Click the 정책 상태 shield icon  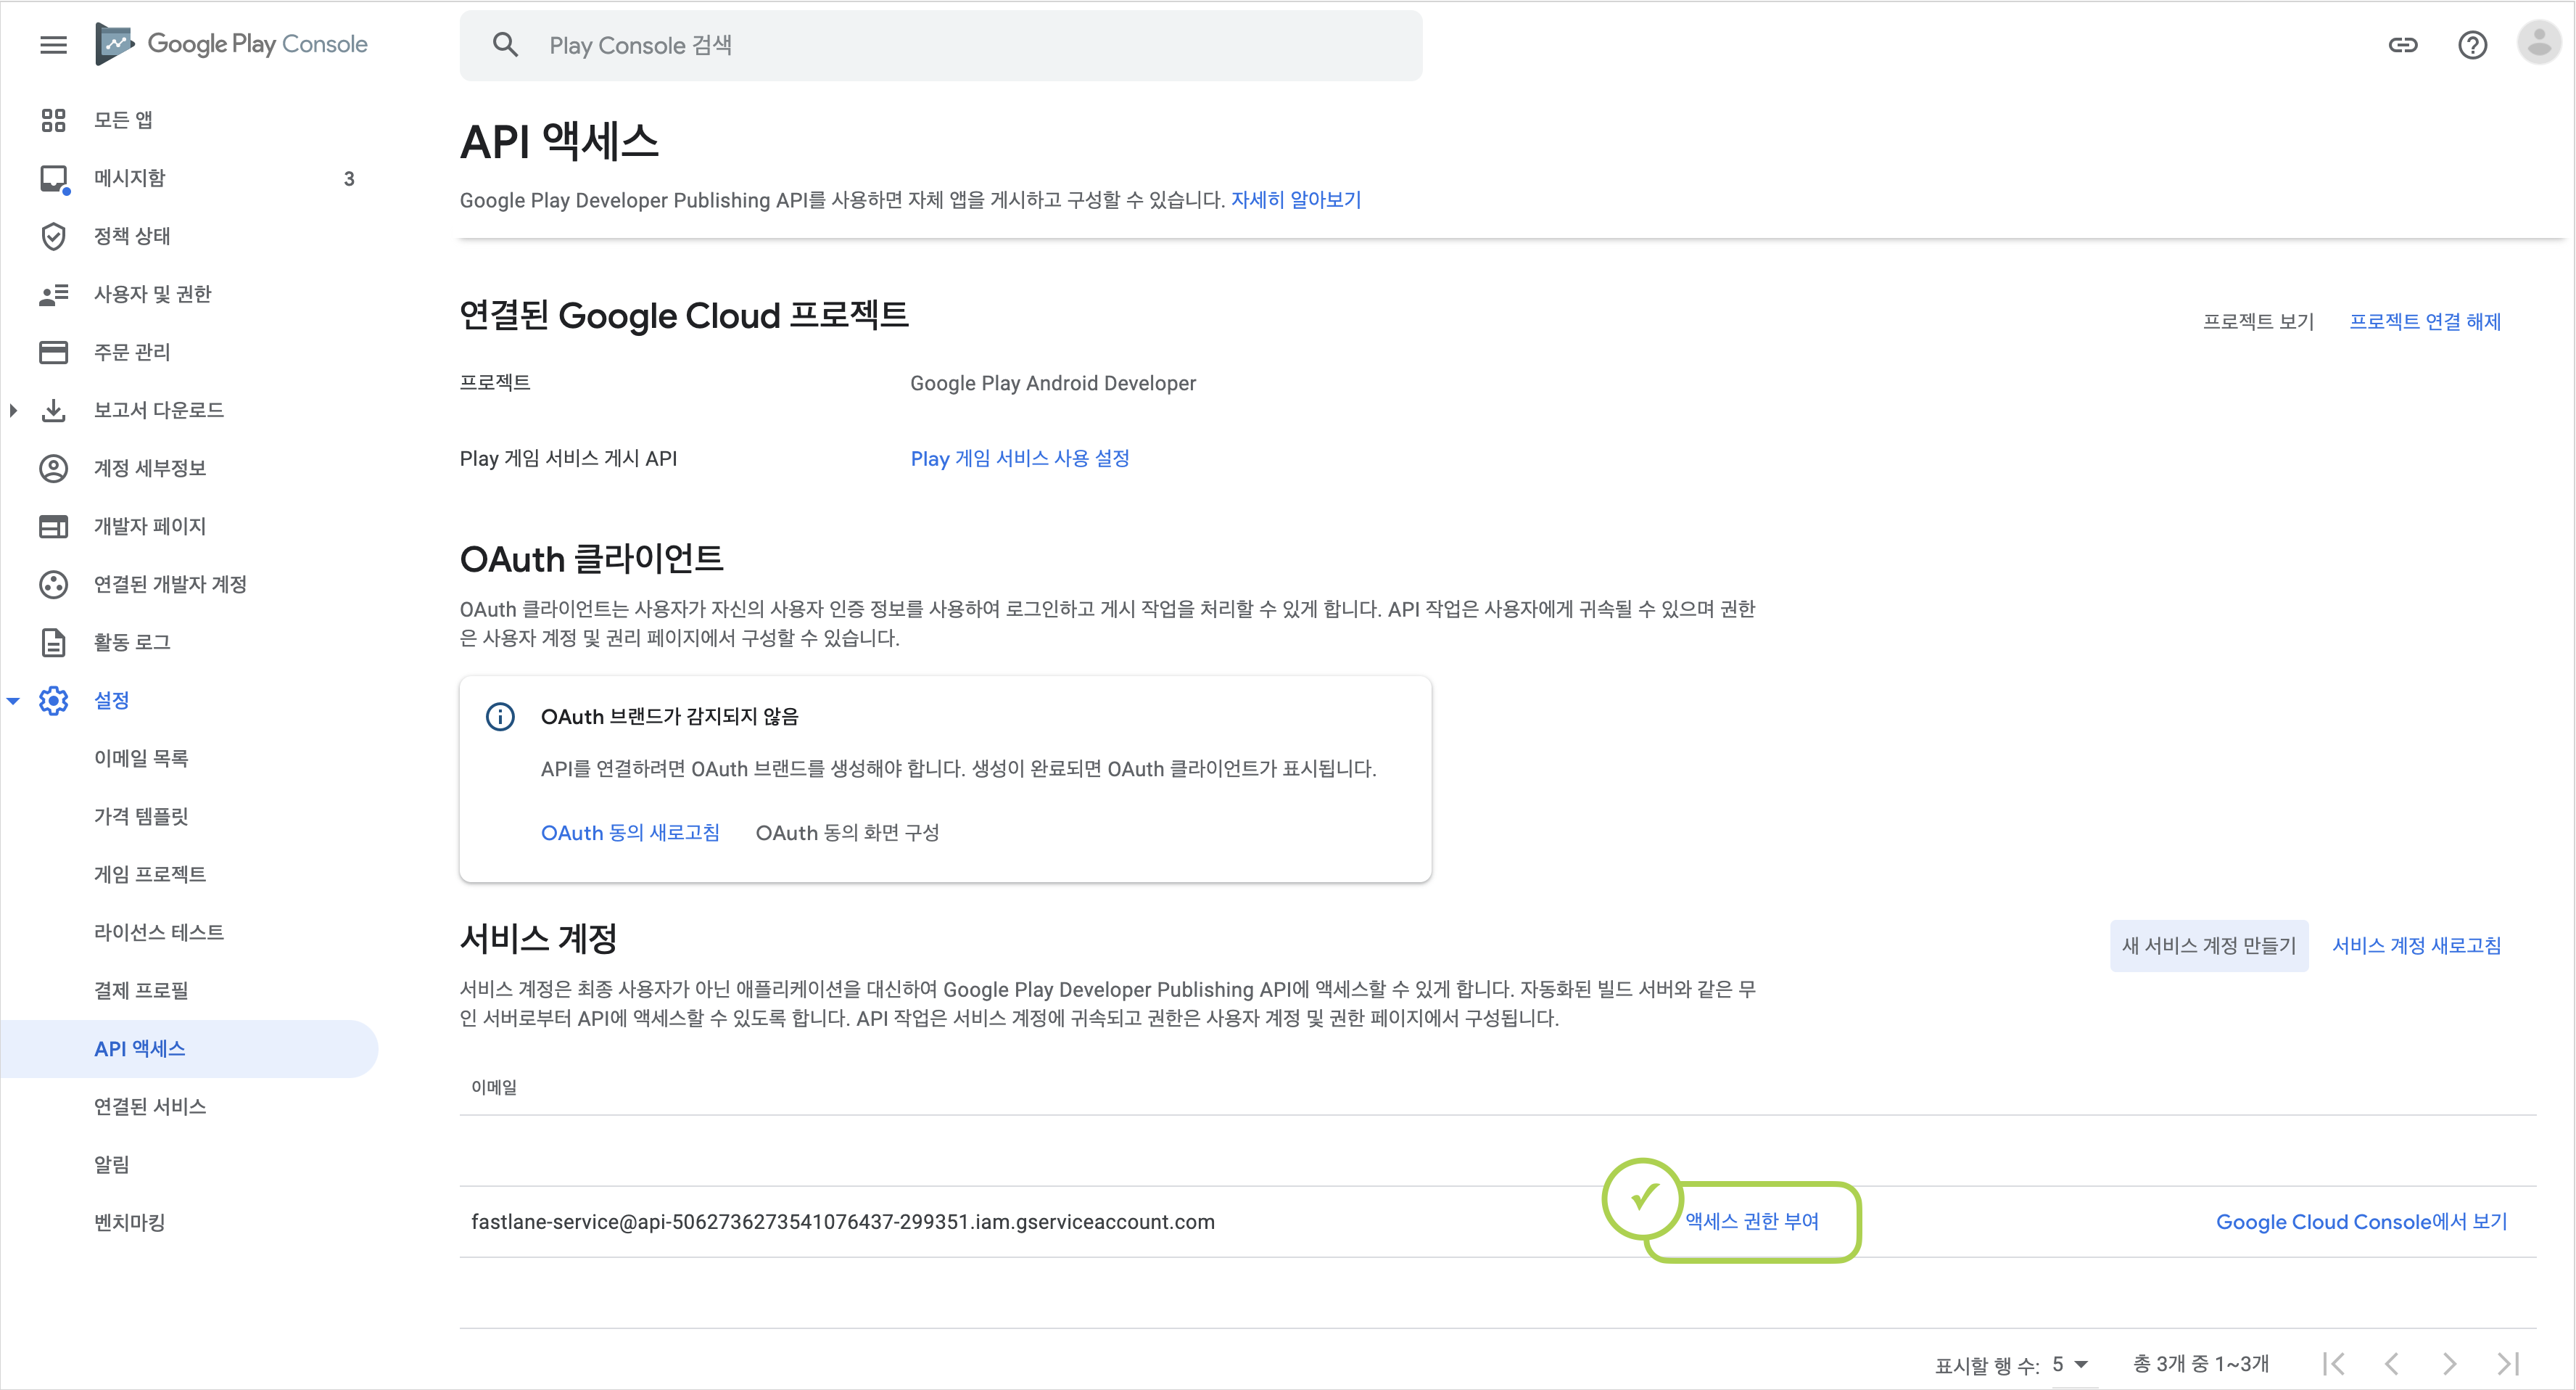(x=53, y=236)
